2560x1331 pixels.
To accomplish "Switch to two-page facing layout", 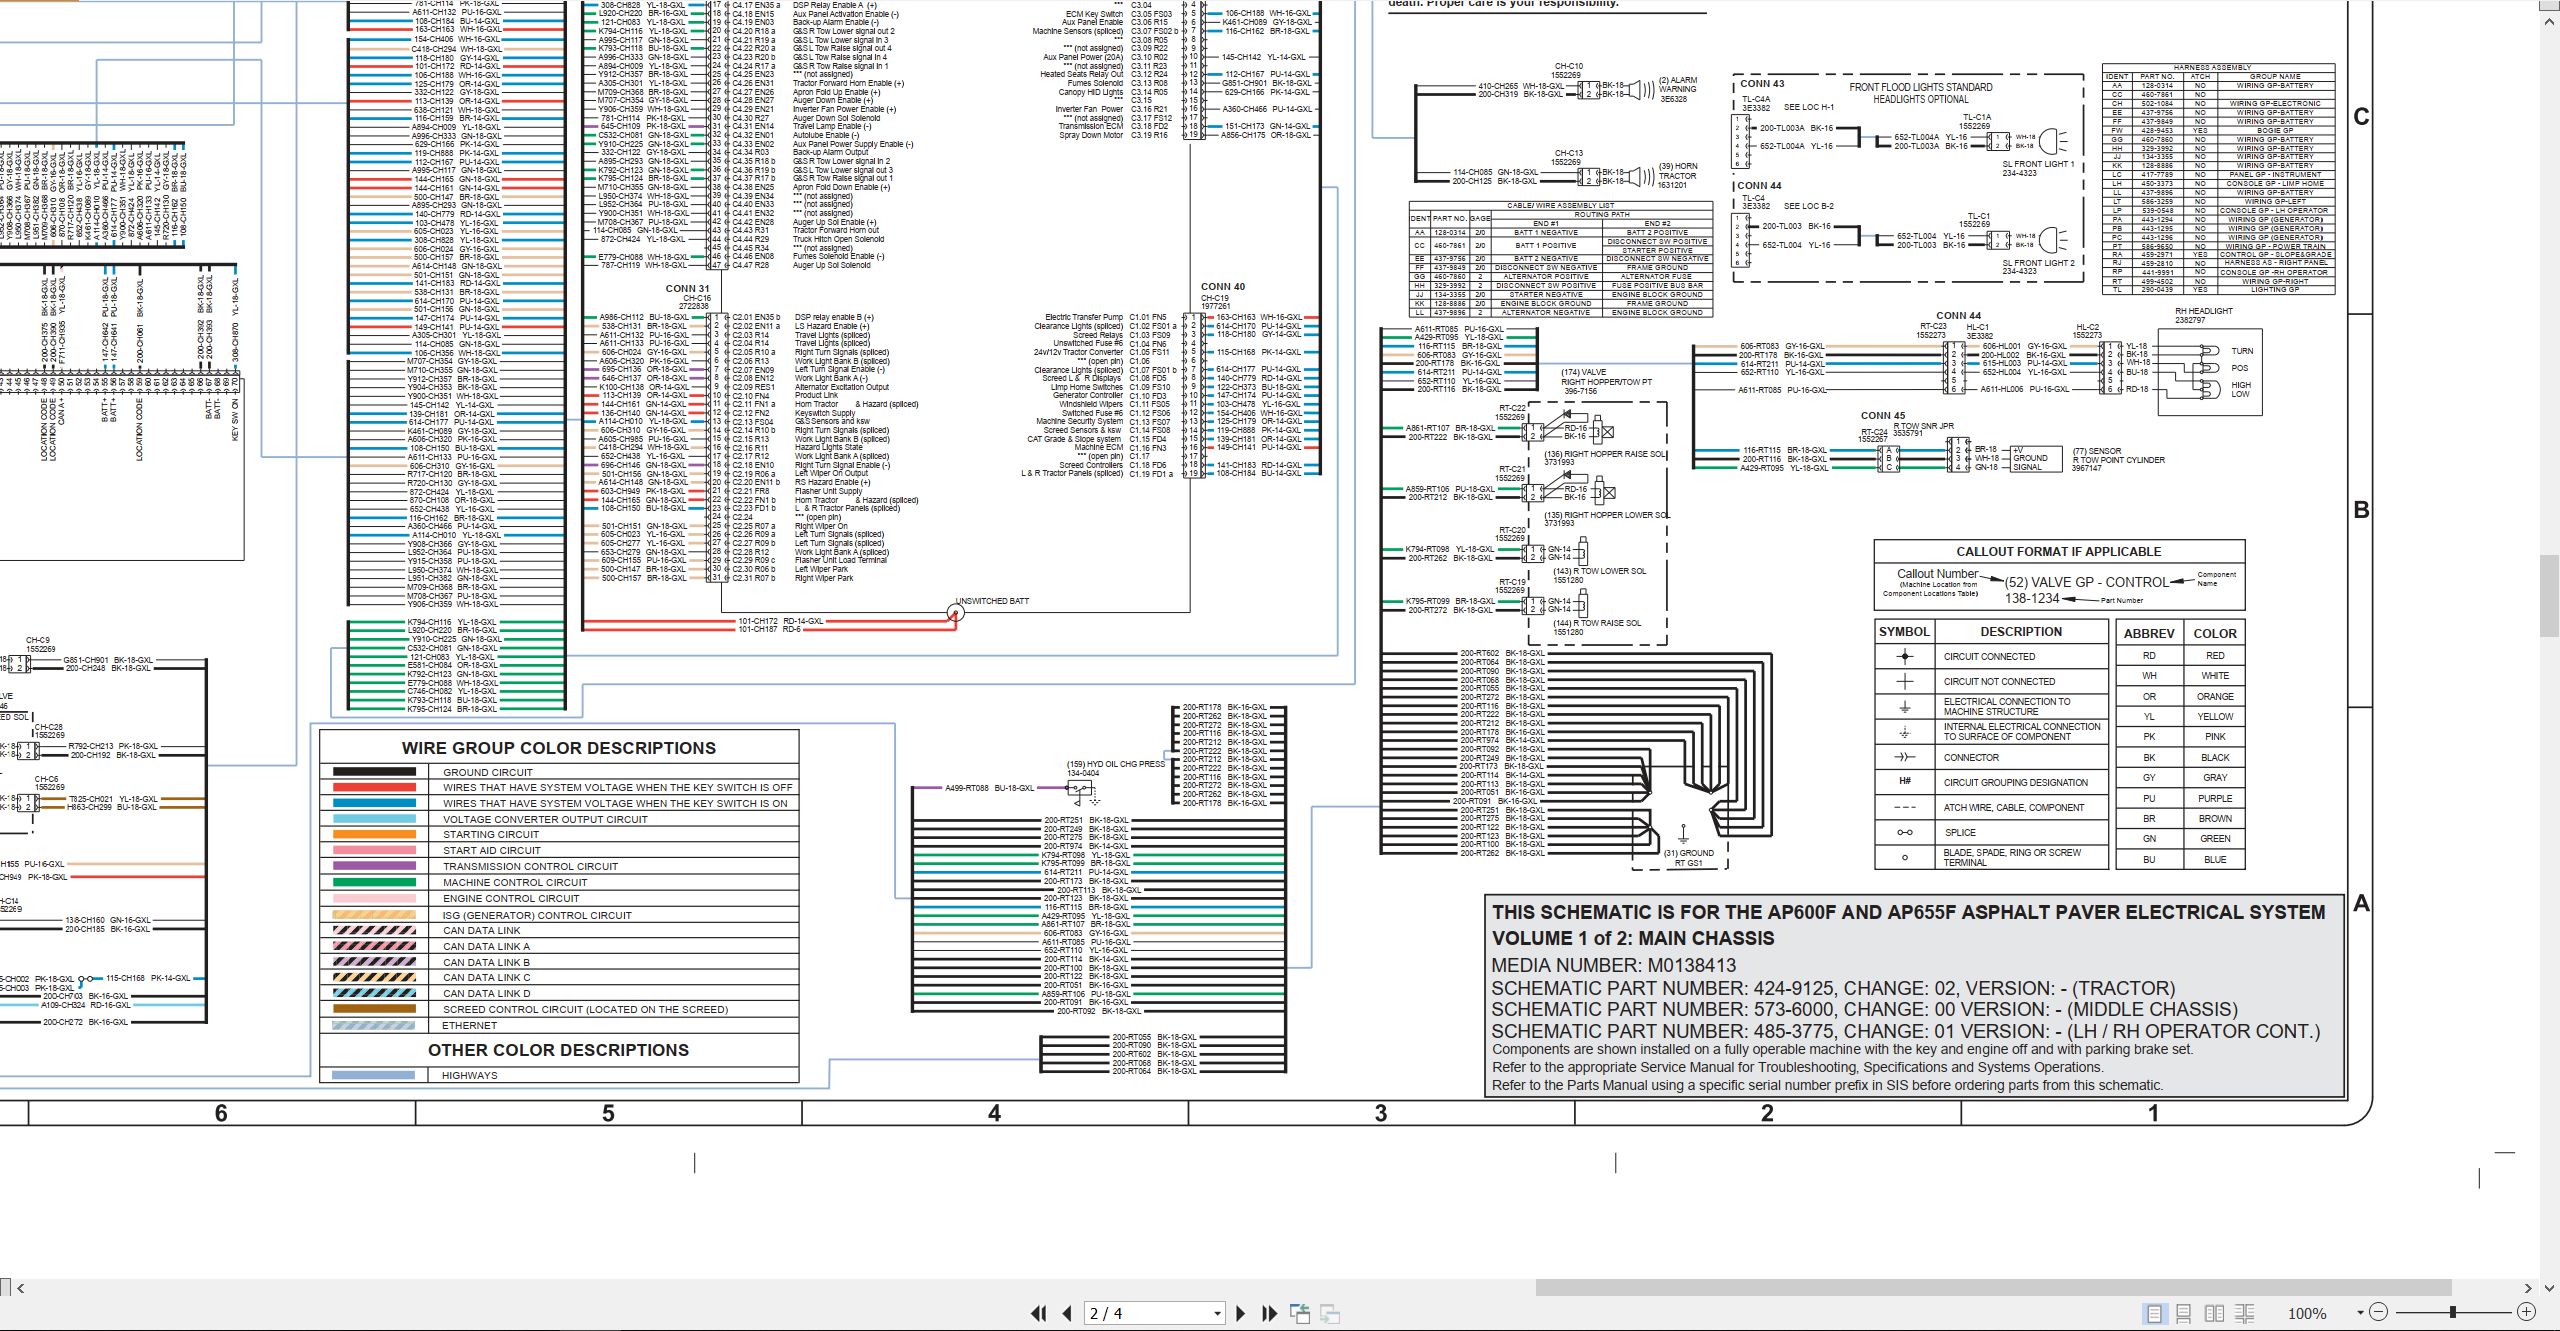I will coord(2215,1313).
